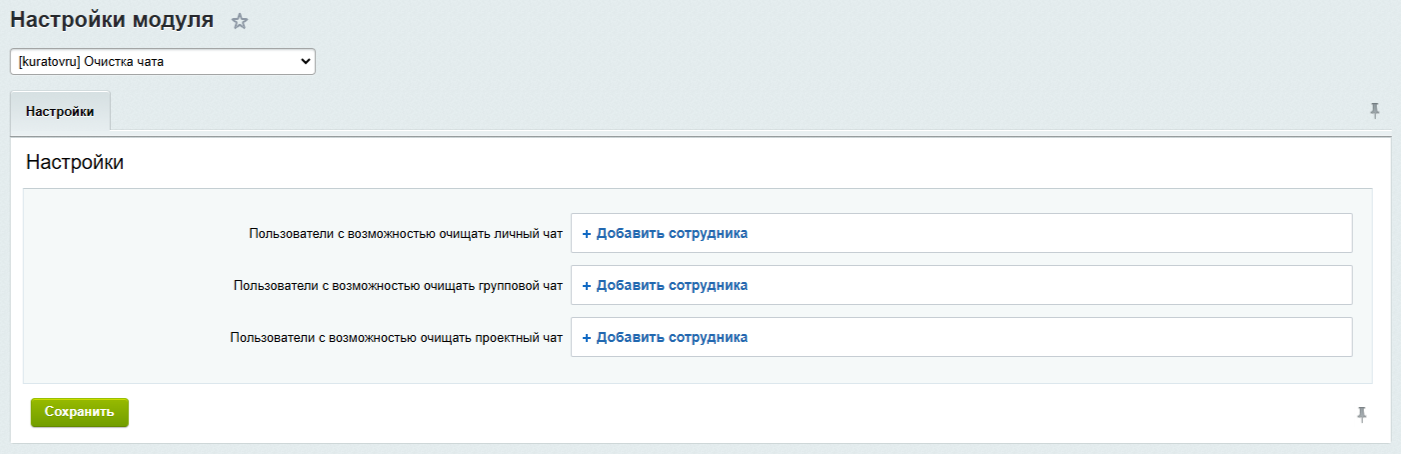The image size is (1401, 454).
Task: Click the plus sign in личный чат row
Action: 587,233
